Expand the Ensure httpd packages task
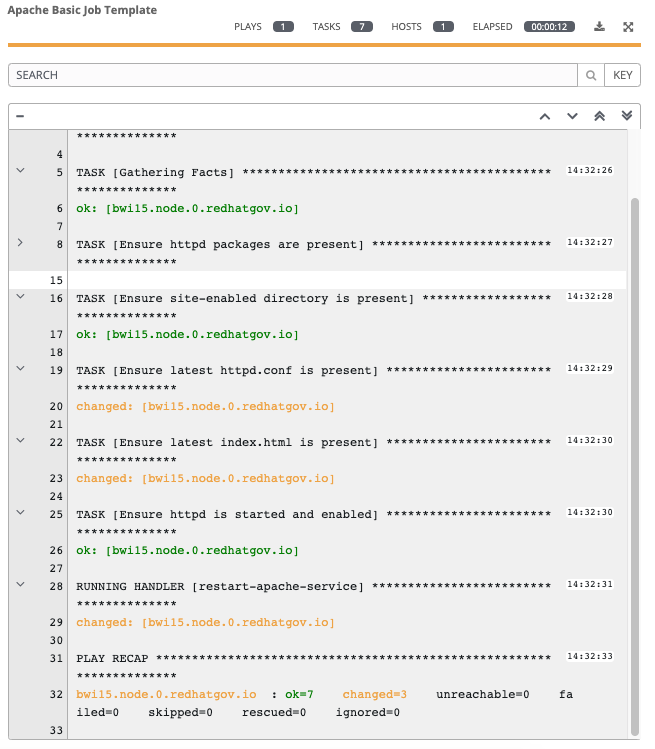The width and height of the screenshot is (655, 749). pyautogui.click(x=21, y=243)
